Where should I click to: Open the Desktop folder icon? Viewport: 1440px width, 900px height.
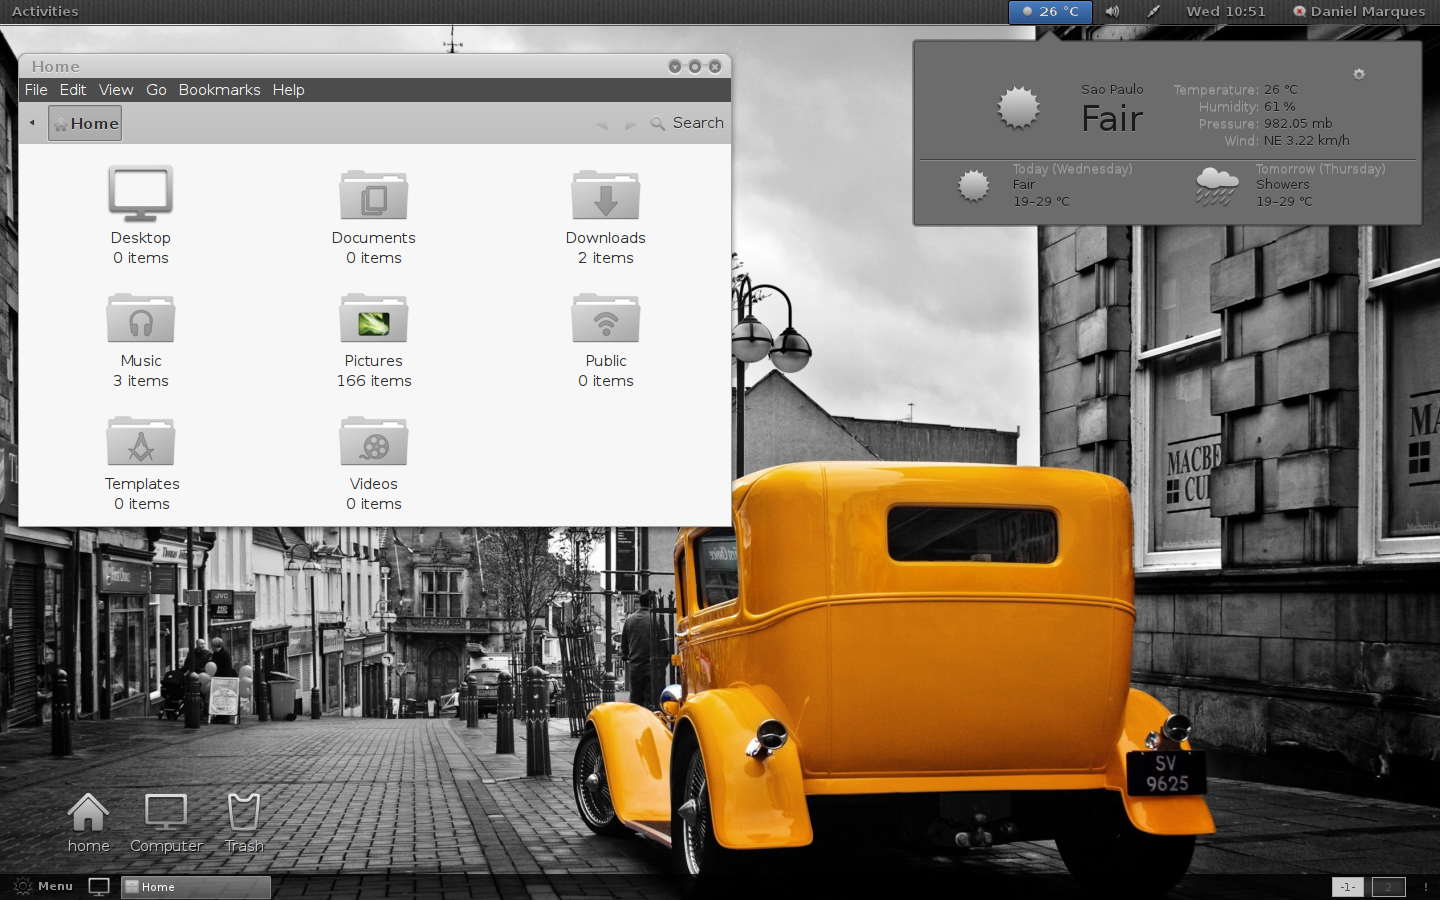(141, 194)
